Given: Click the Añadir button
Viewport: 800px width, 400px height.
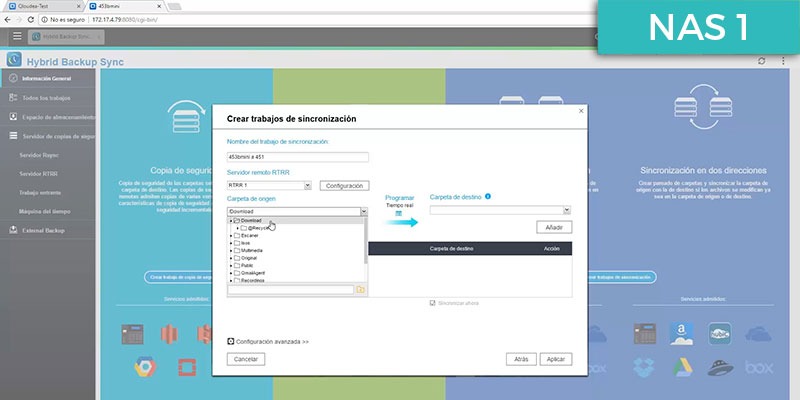Looking at the screenshot, I should pyautogui.click(x=554, y=228).
